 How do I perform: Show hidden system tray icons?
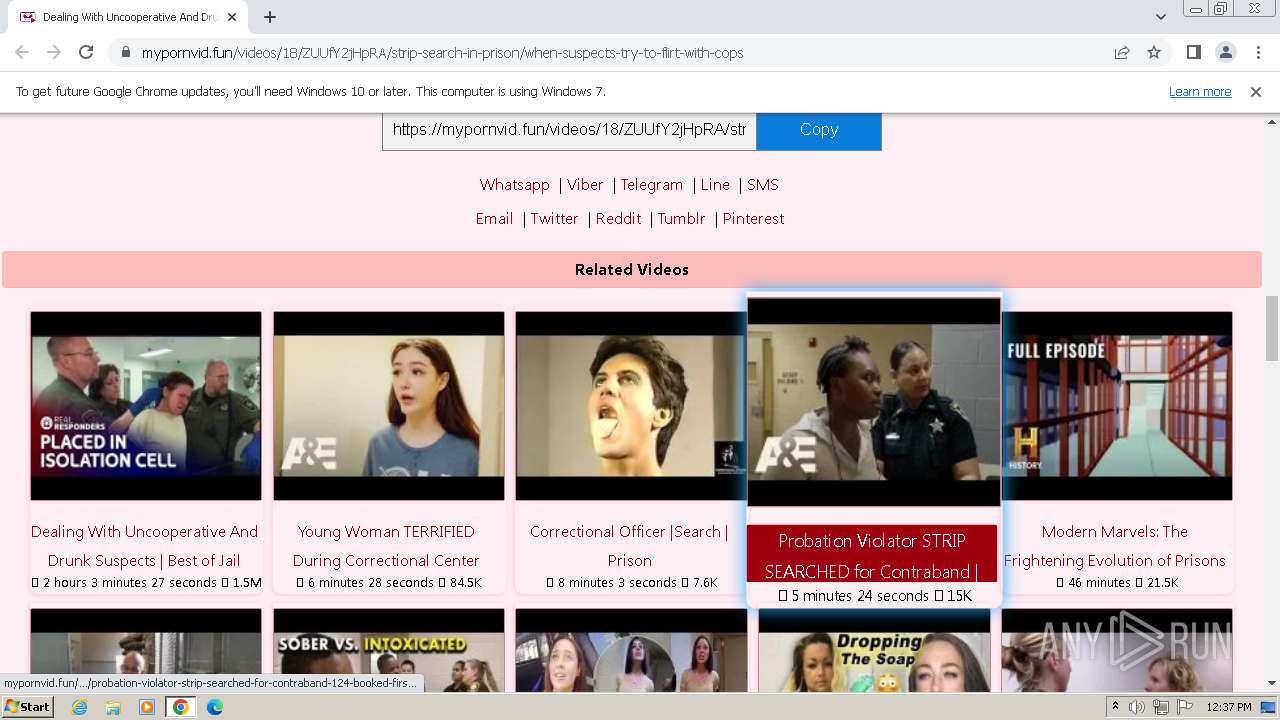click(x=1115, y=707)
